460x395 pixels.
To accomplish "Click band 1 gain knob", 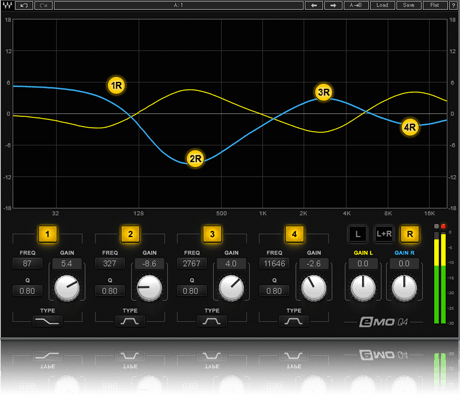I will 67,288.
